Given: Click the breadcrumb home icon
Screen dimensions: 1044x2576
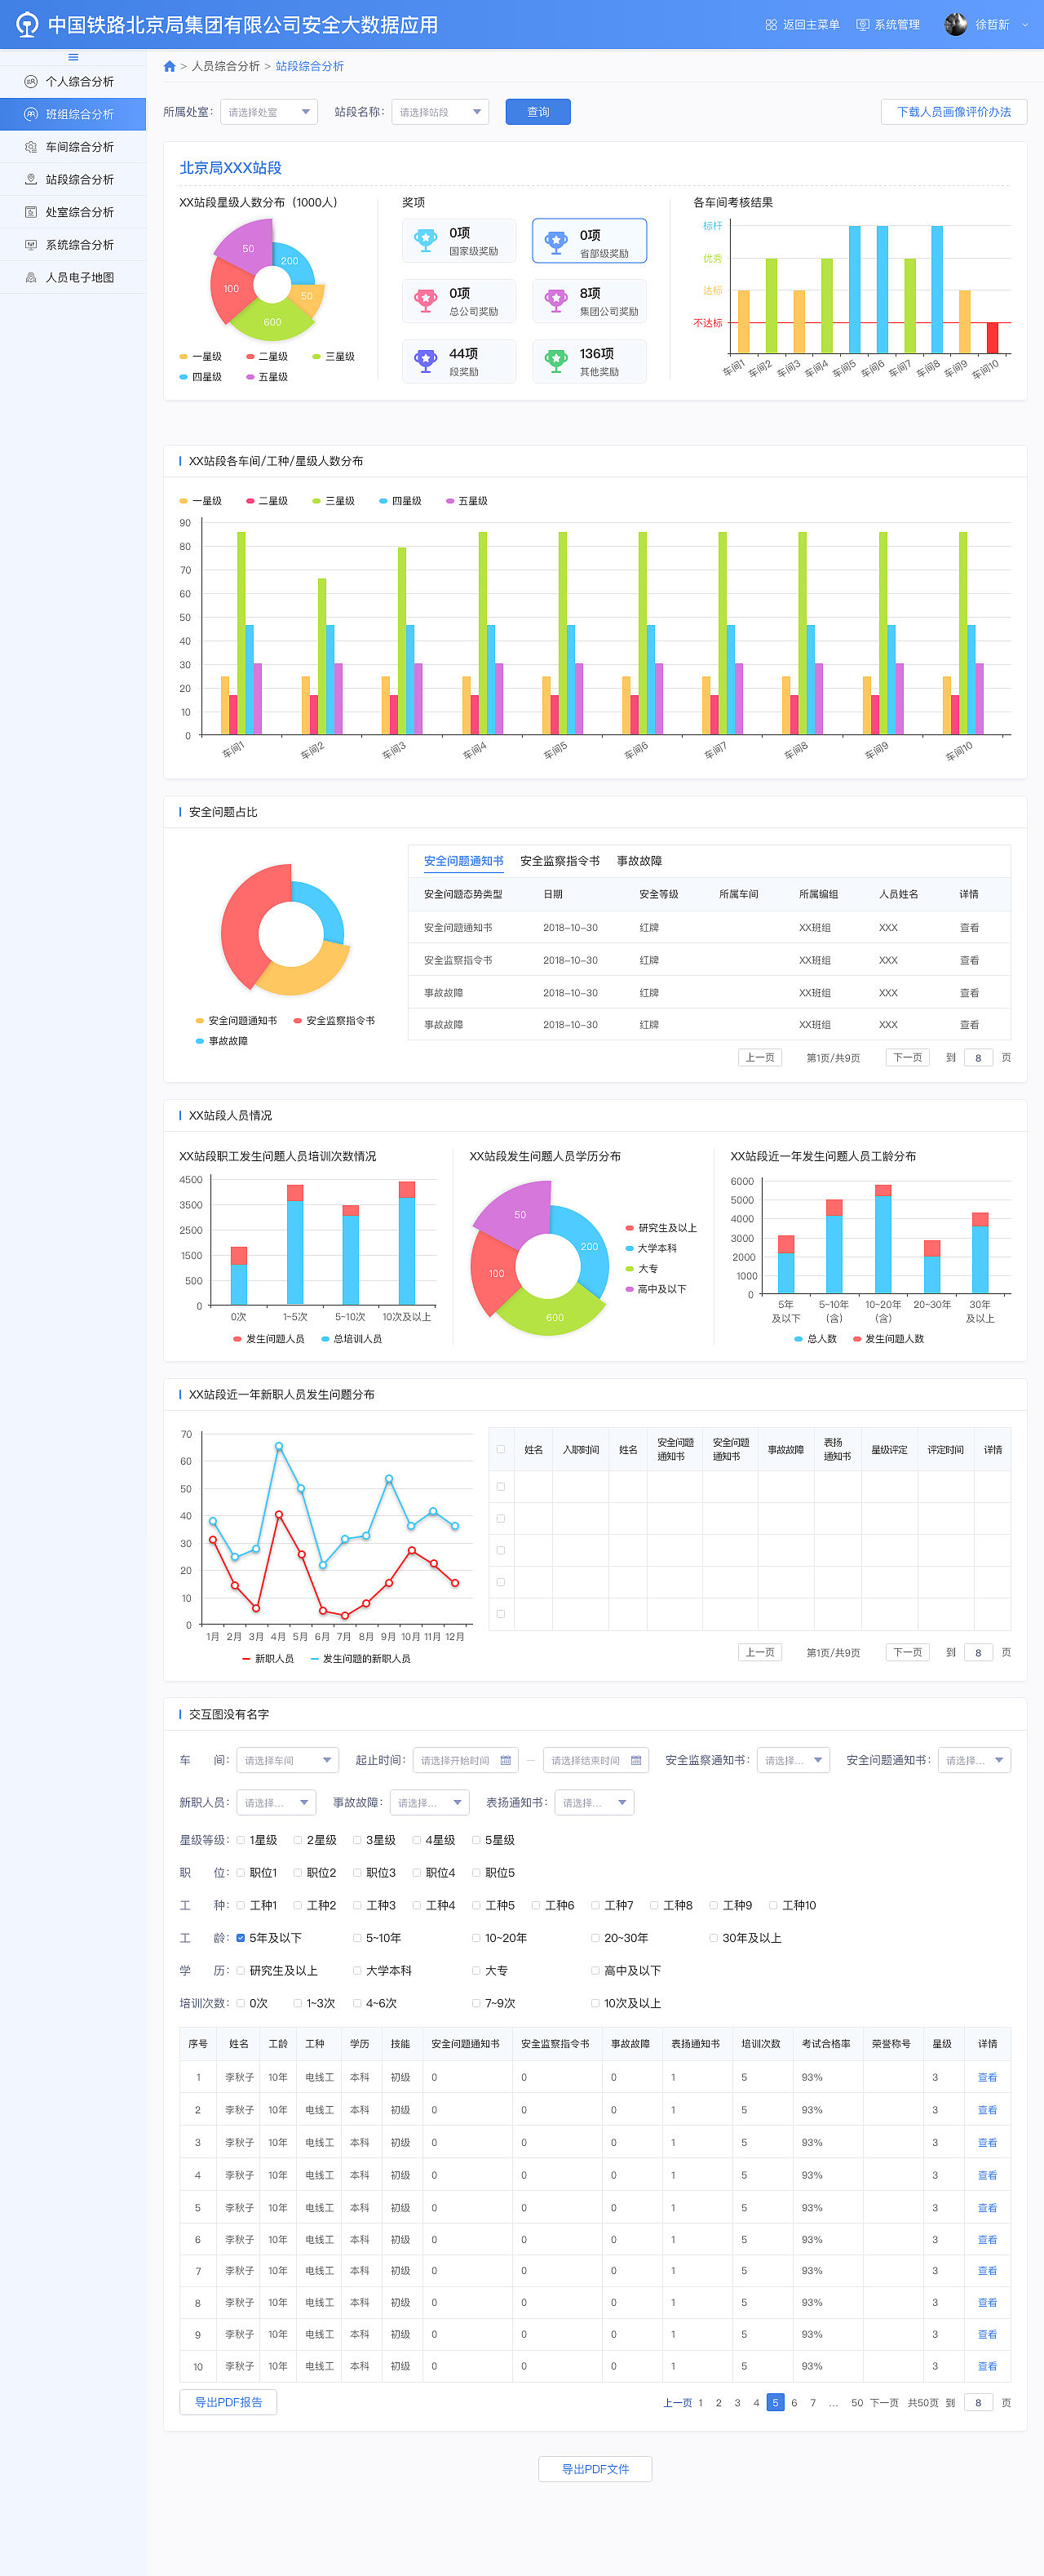Looking at the screenshot, I should tap(170, 66).
